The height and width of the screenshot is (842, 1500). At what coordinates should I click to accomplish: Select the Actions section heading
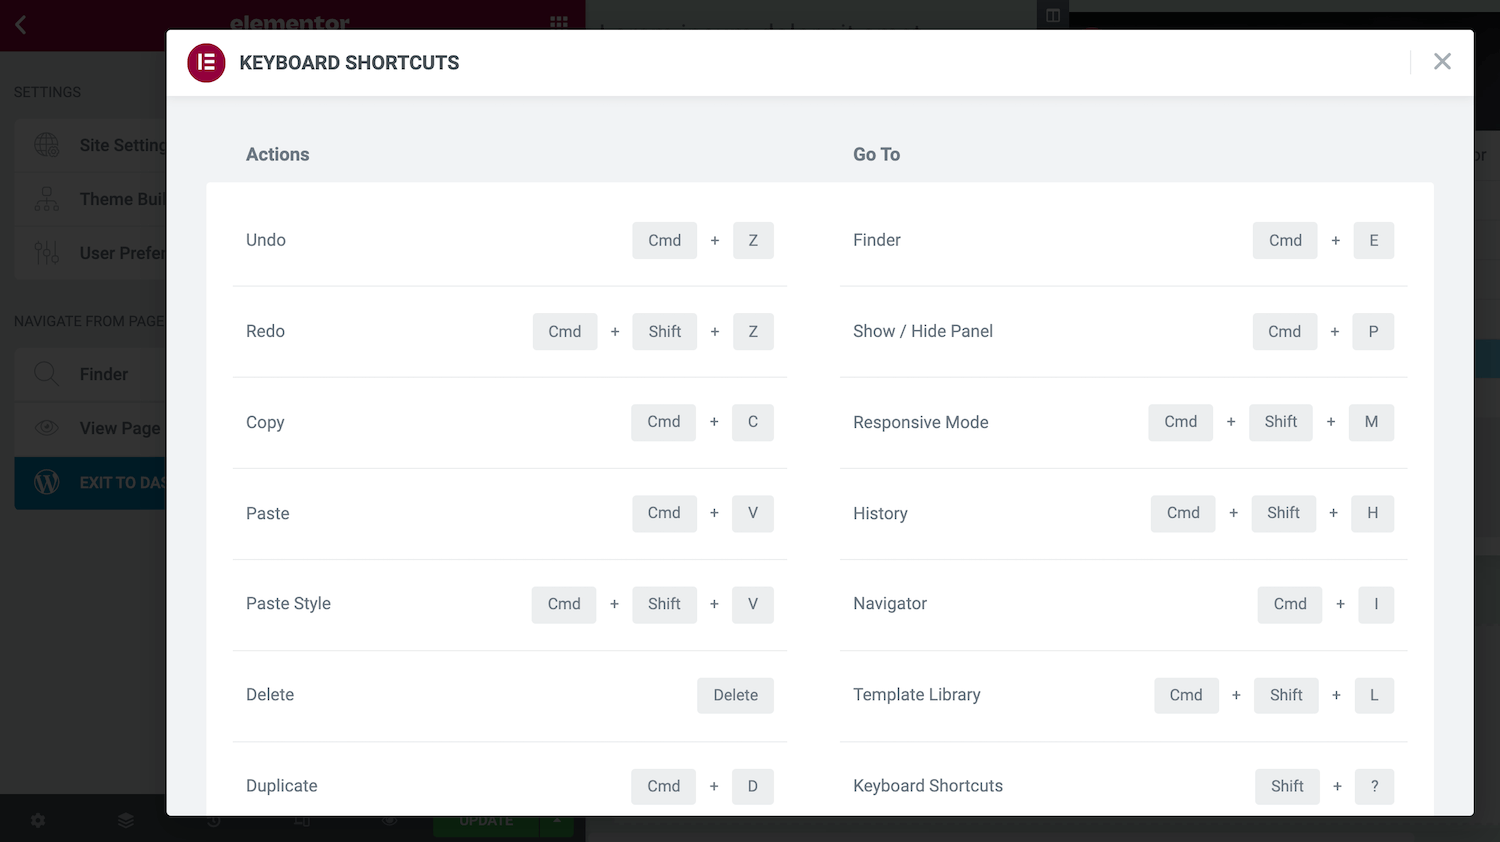pos(277,154)
